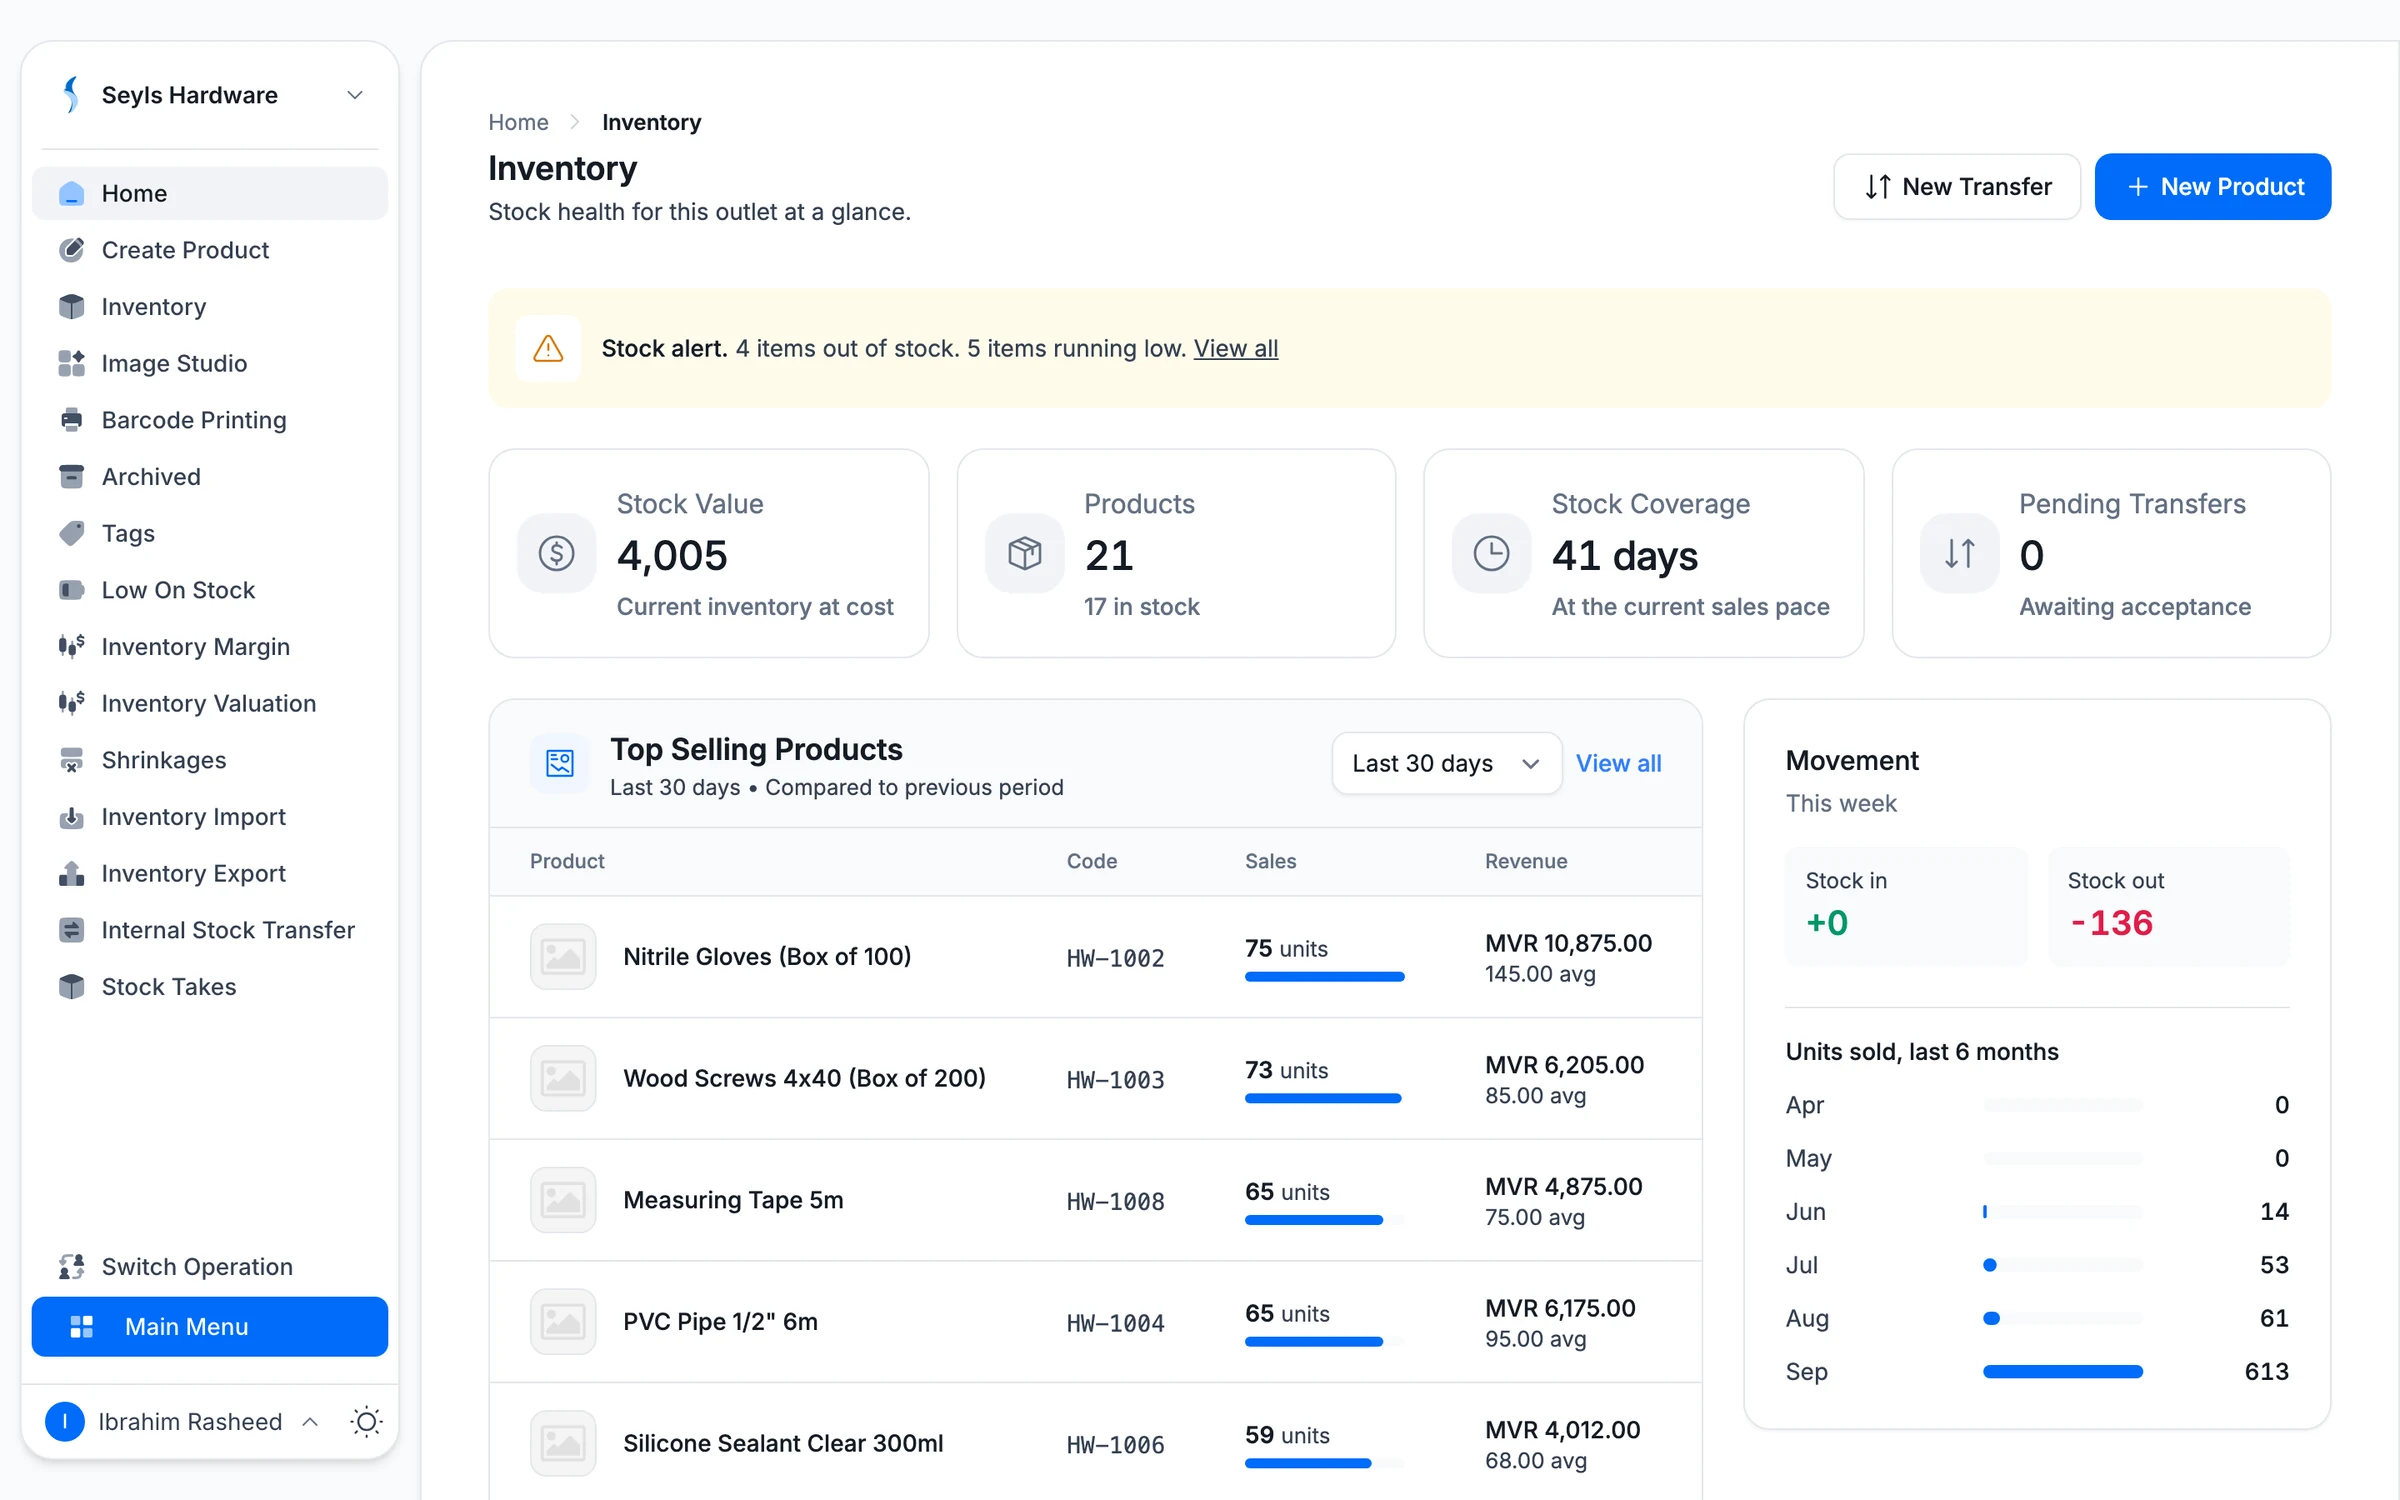Viewport: 2400px width, 1500px height.
Task: Click the Nitrile Gloves product image thumbnail
Action: click(563, 957)
